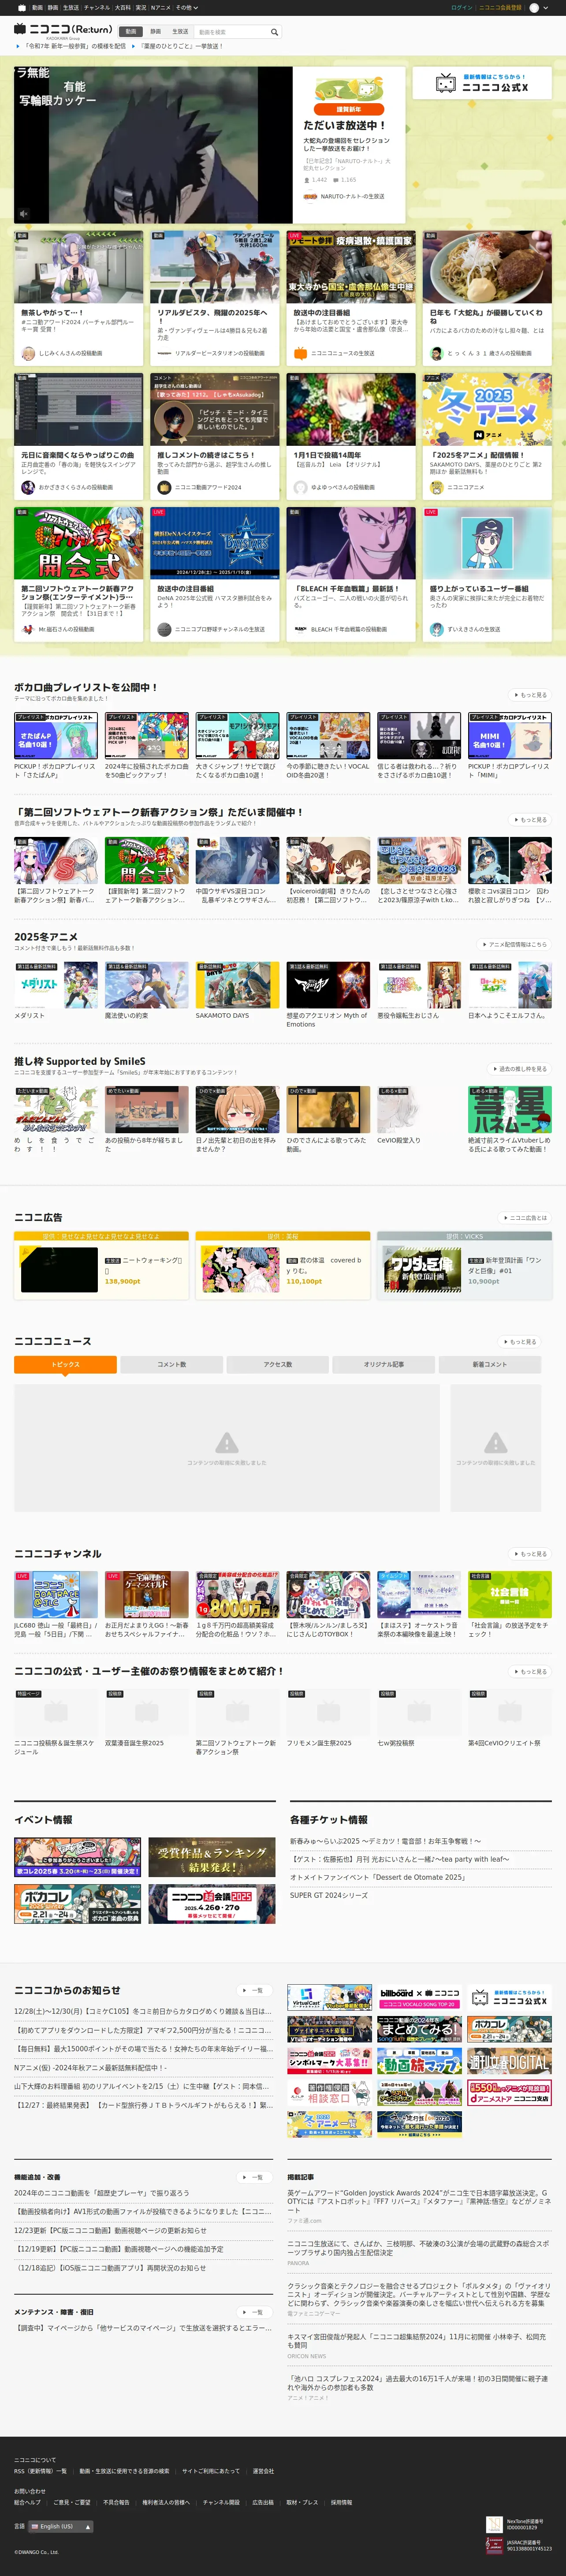
Task: Open the English (US) language dropdown
Action: (61, 2526)
